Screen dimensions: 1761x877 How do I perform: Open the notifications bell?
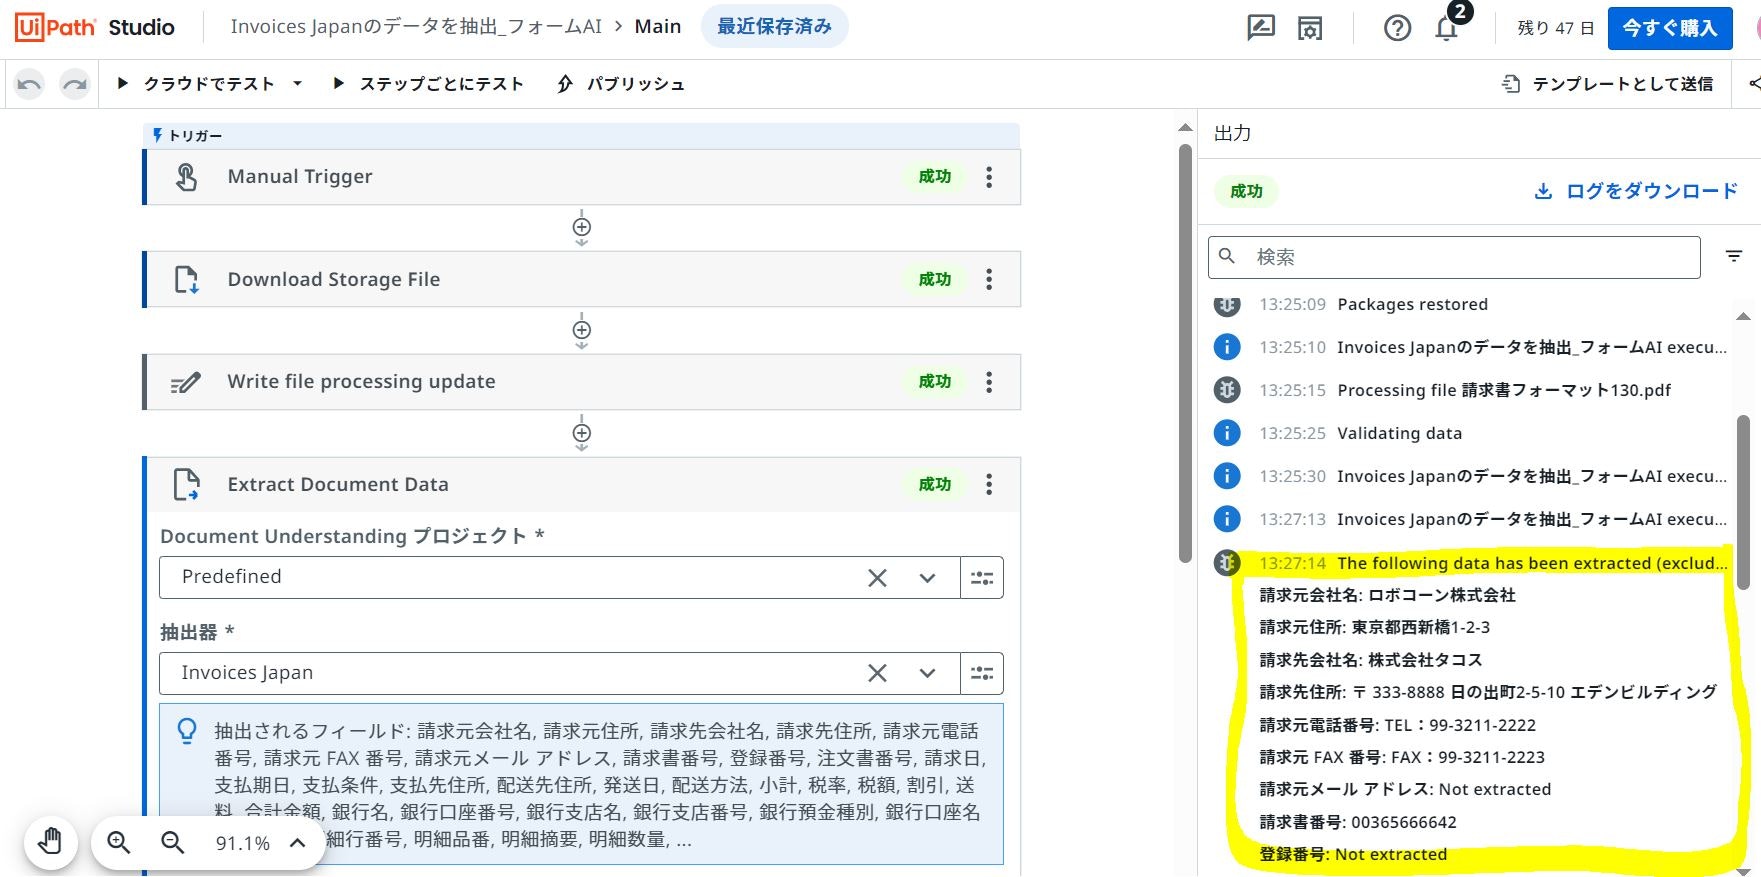[1446, 28]
